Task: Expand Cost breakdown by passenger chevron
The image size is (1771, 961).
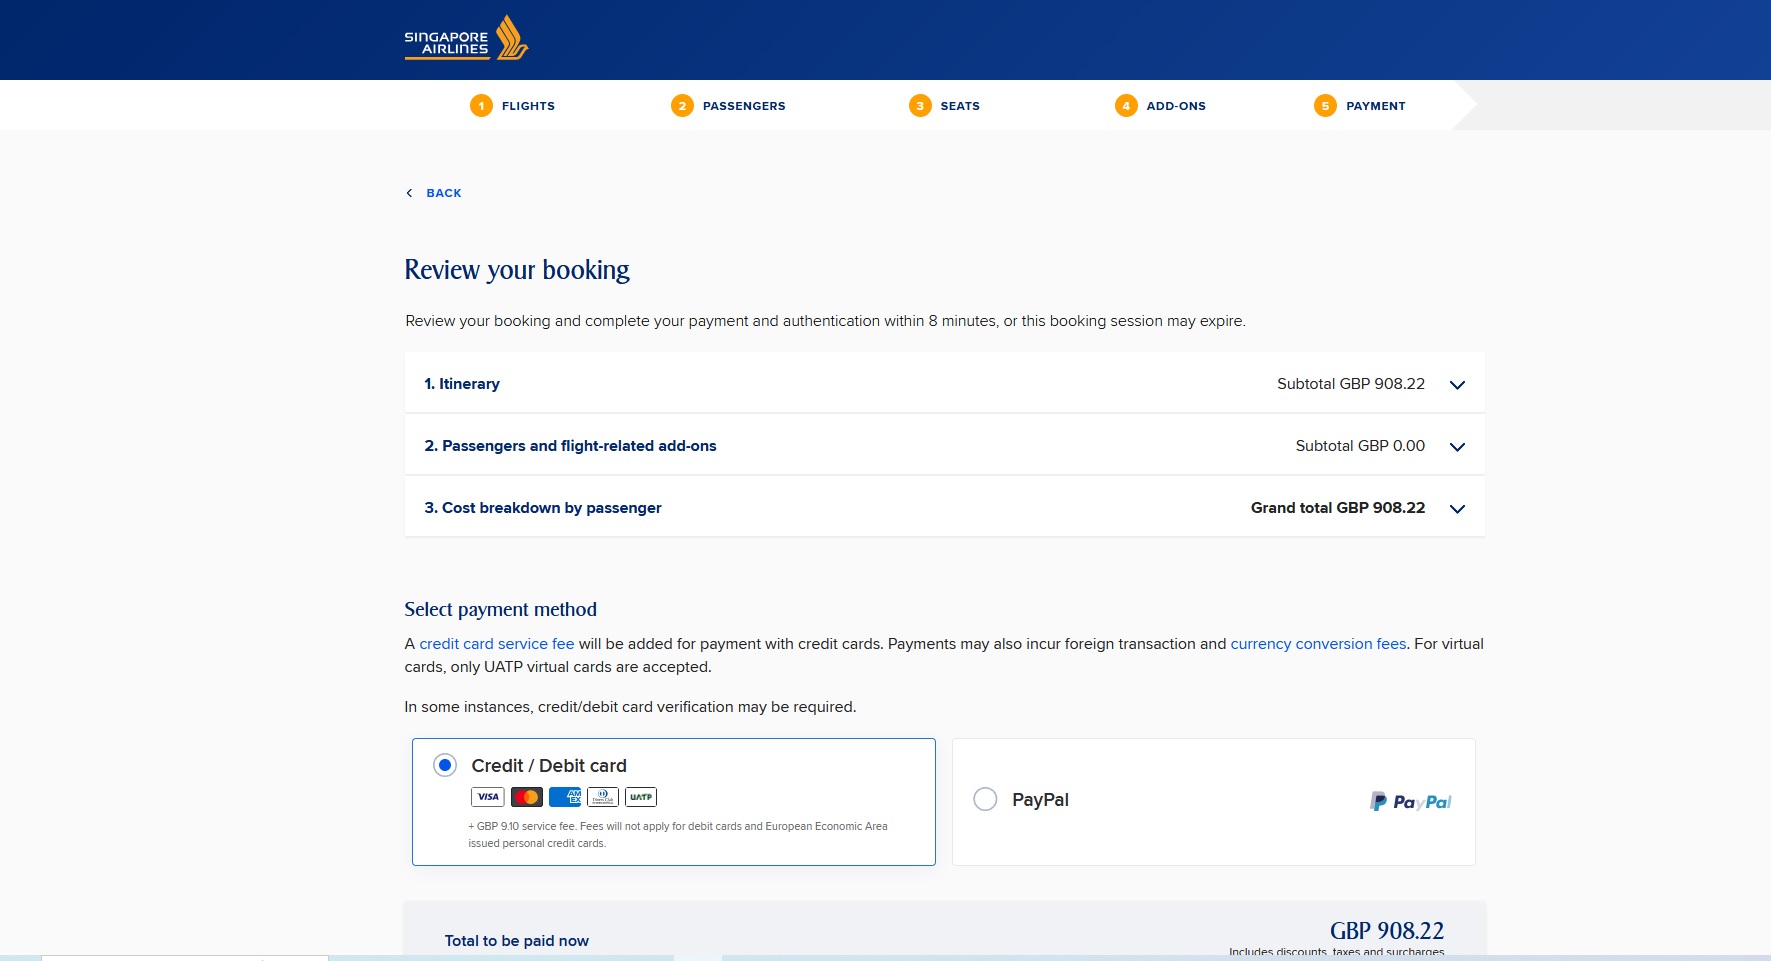Action: 1457,509
